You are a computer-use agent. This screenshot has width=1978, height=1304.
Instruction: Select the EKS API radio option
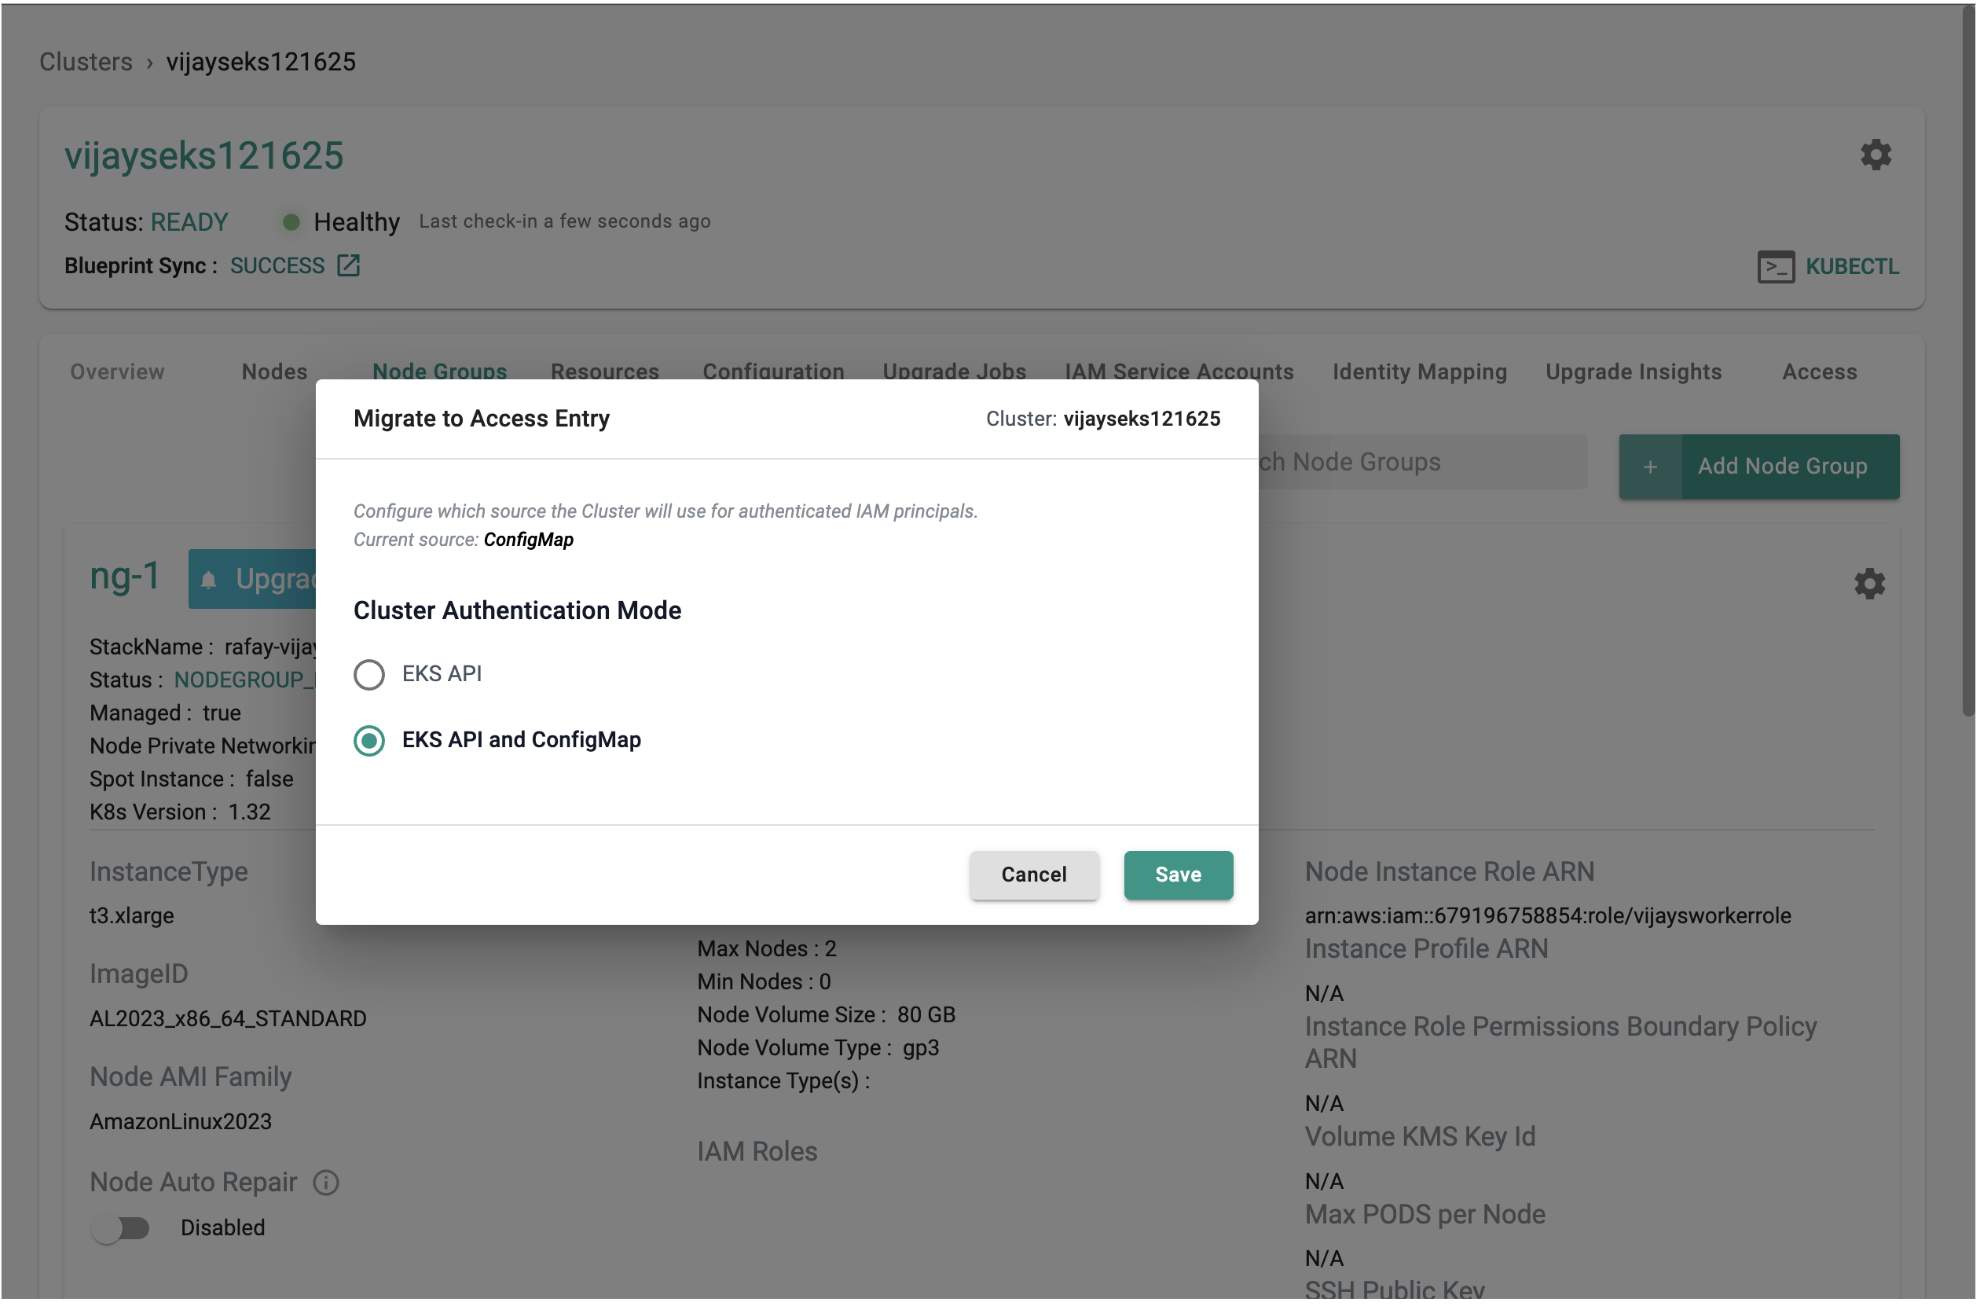pos(369,675)
